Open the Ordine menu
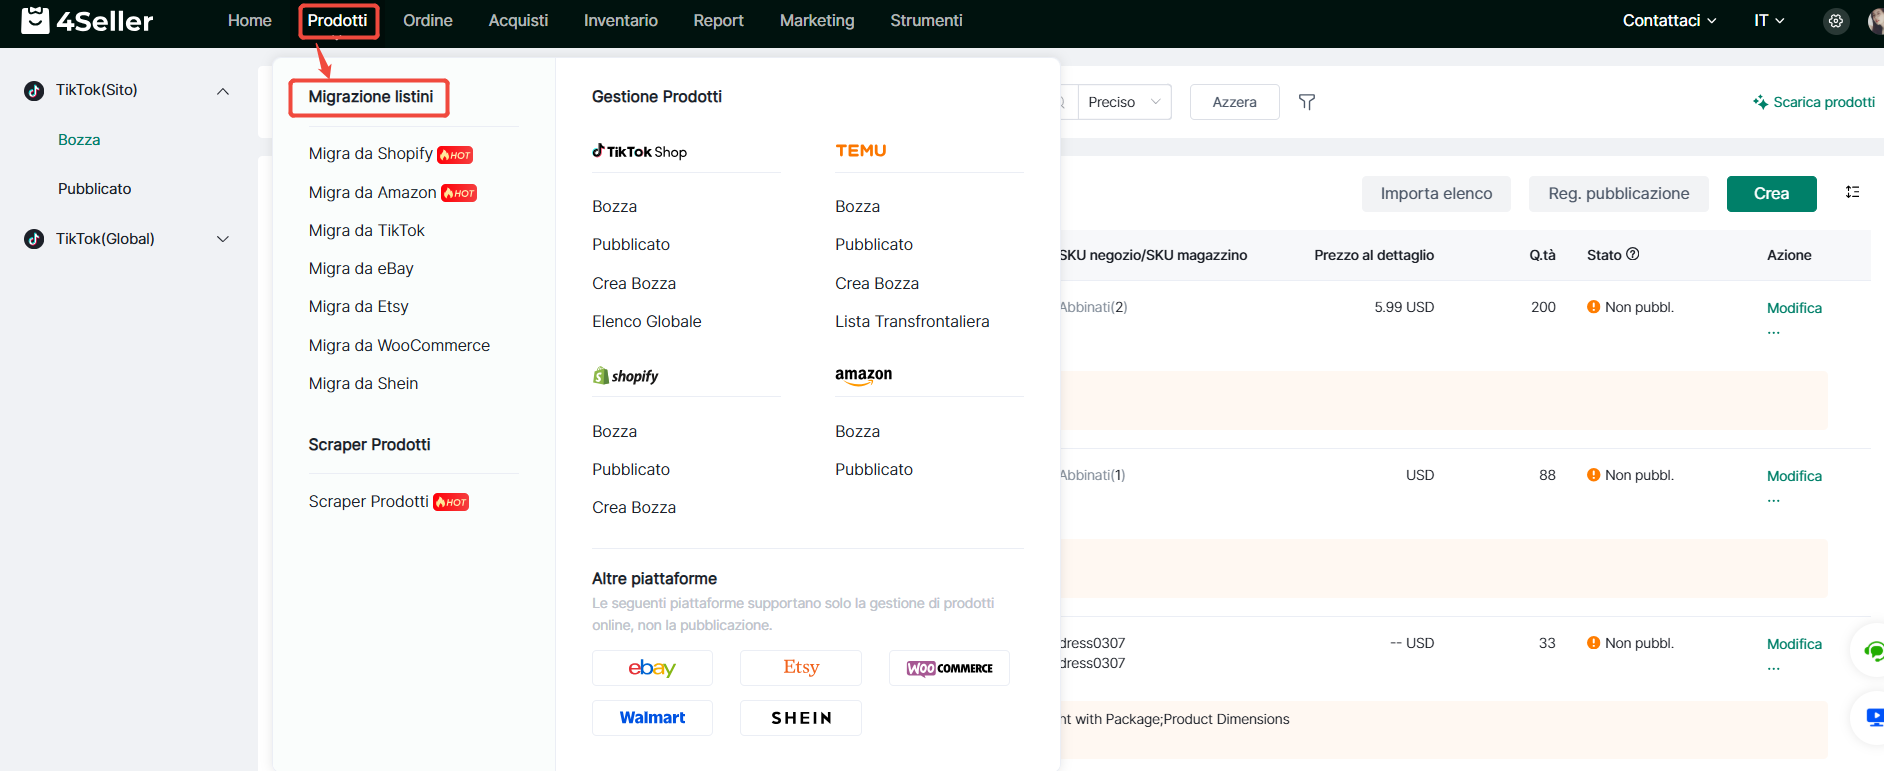The width and height of the screenshot is (1884, 771). point(427,21)
